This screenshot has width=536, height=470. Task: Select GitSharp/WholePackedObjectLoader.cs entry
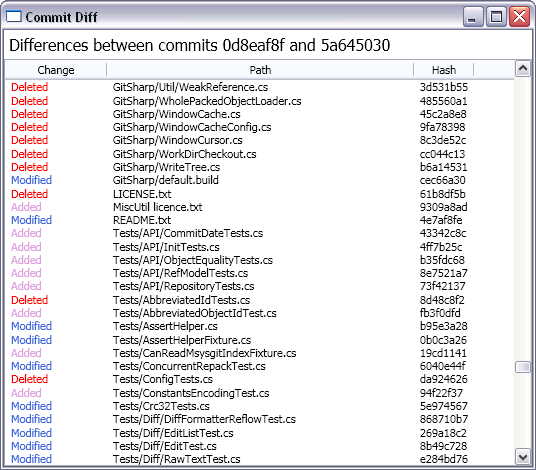(x=259, y=101)
